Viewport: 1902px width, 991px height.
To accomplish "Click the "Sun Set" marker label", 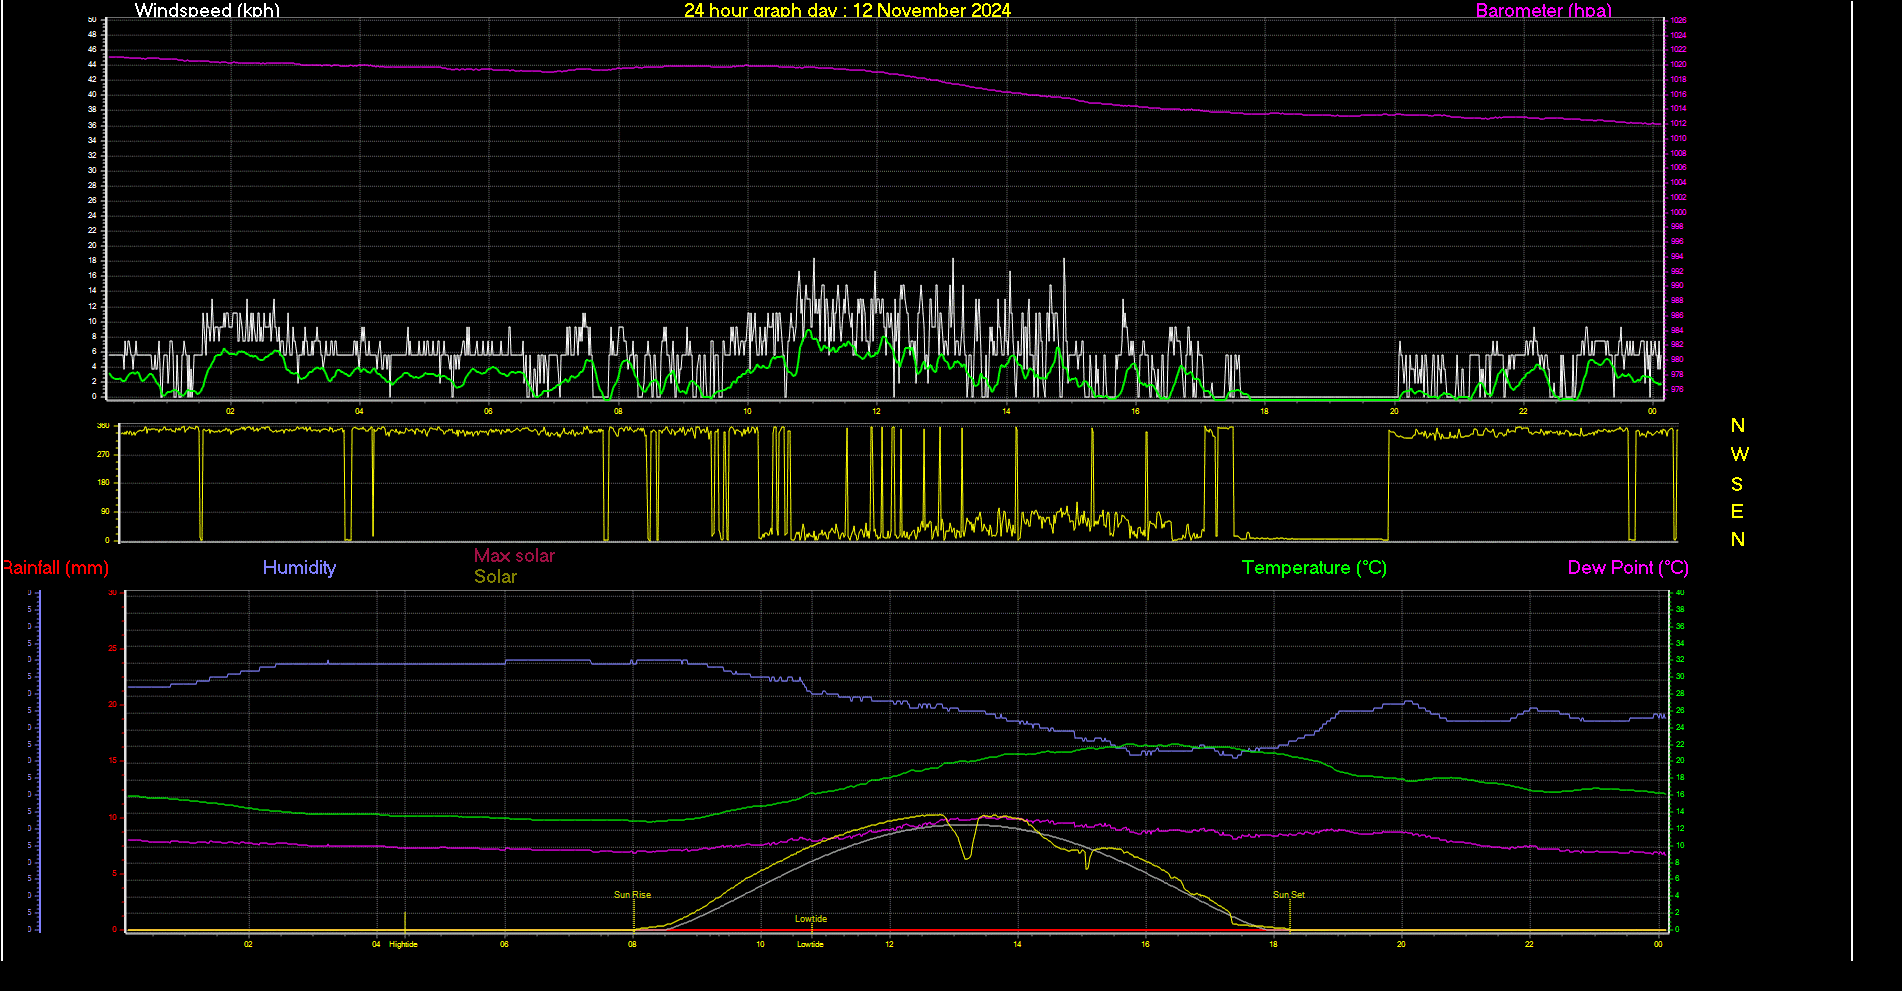I will [1288, 895].
